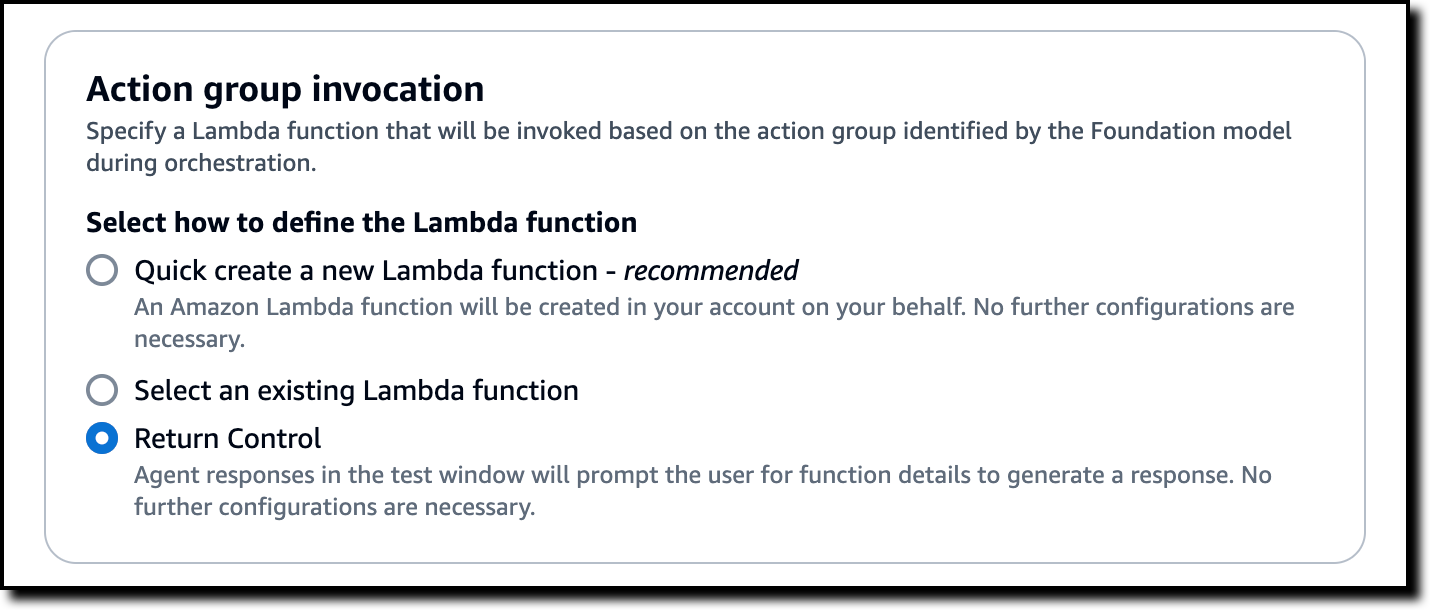
Task: Click the 'Action group invocation' heading
Action: point(285,89)
